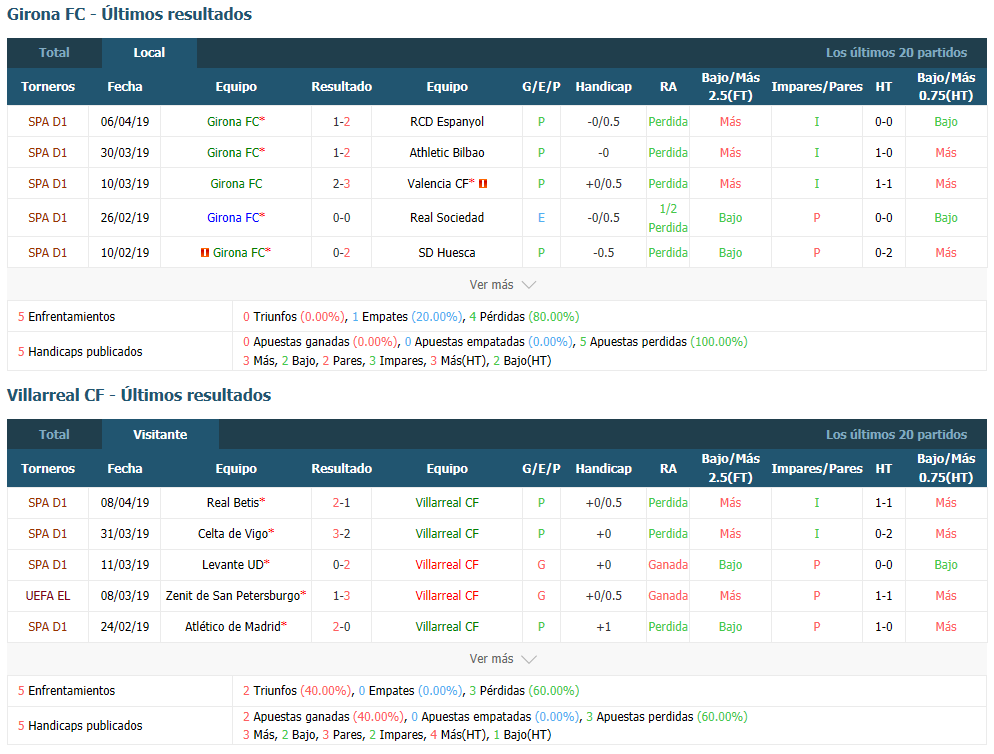The image size is (994, 754).
Task: Click the date 11/03/19
Action: 125,565
